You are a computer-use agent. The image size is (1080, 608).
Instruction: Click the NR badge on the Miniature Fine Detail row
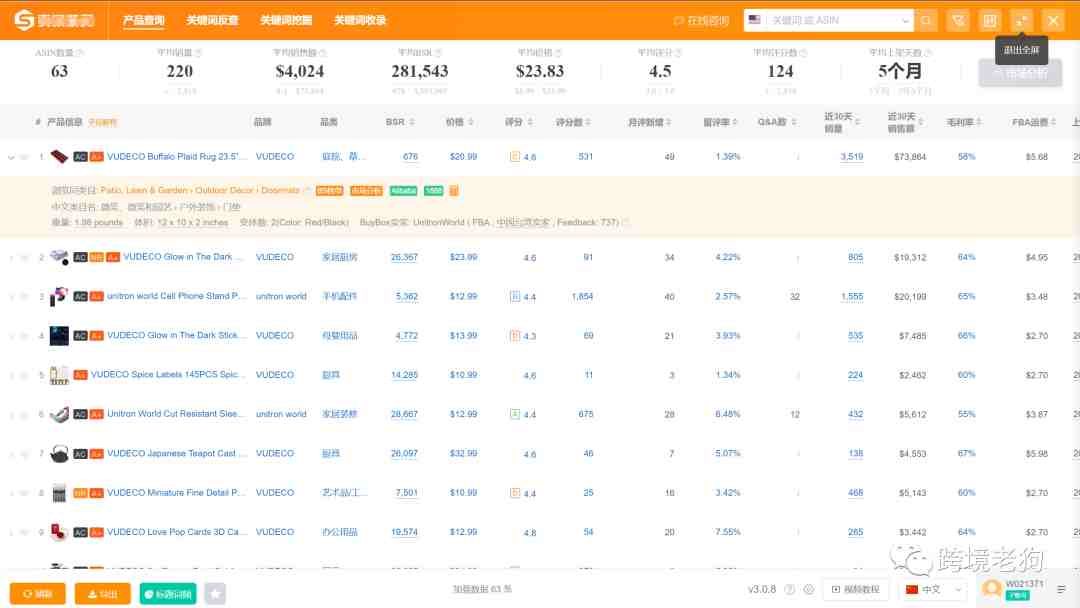80,493
